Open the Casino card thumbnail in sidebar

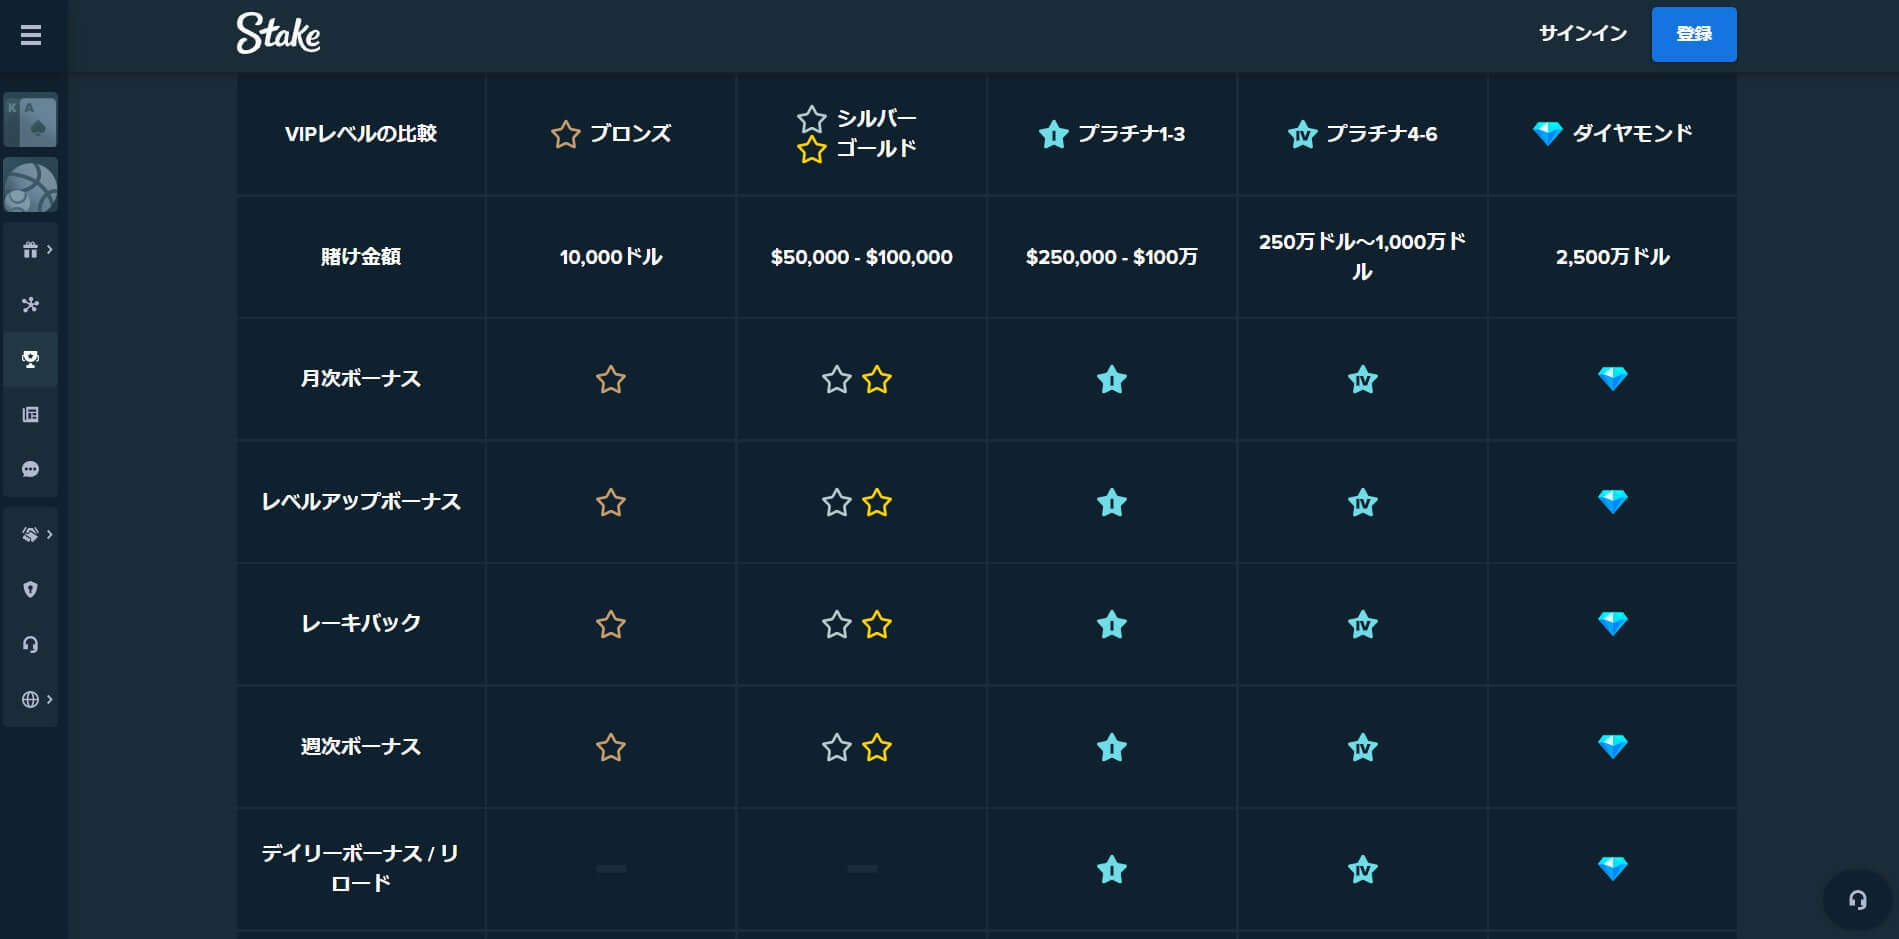pyautogui.click(x=31, y=120)
